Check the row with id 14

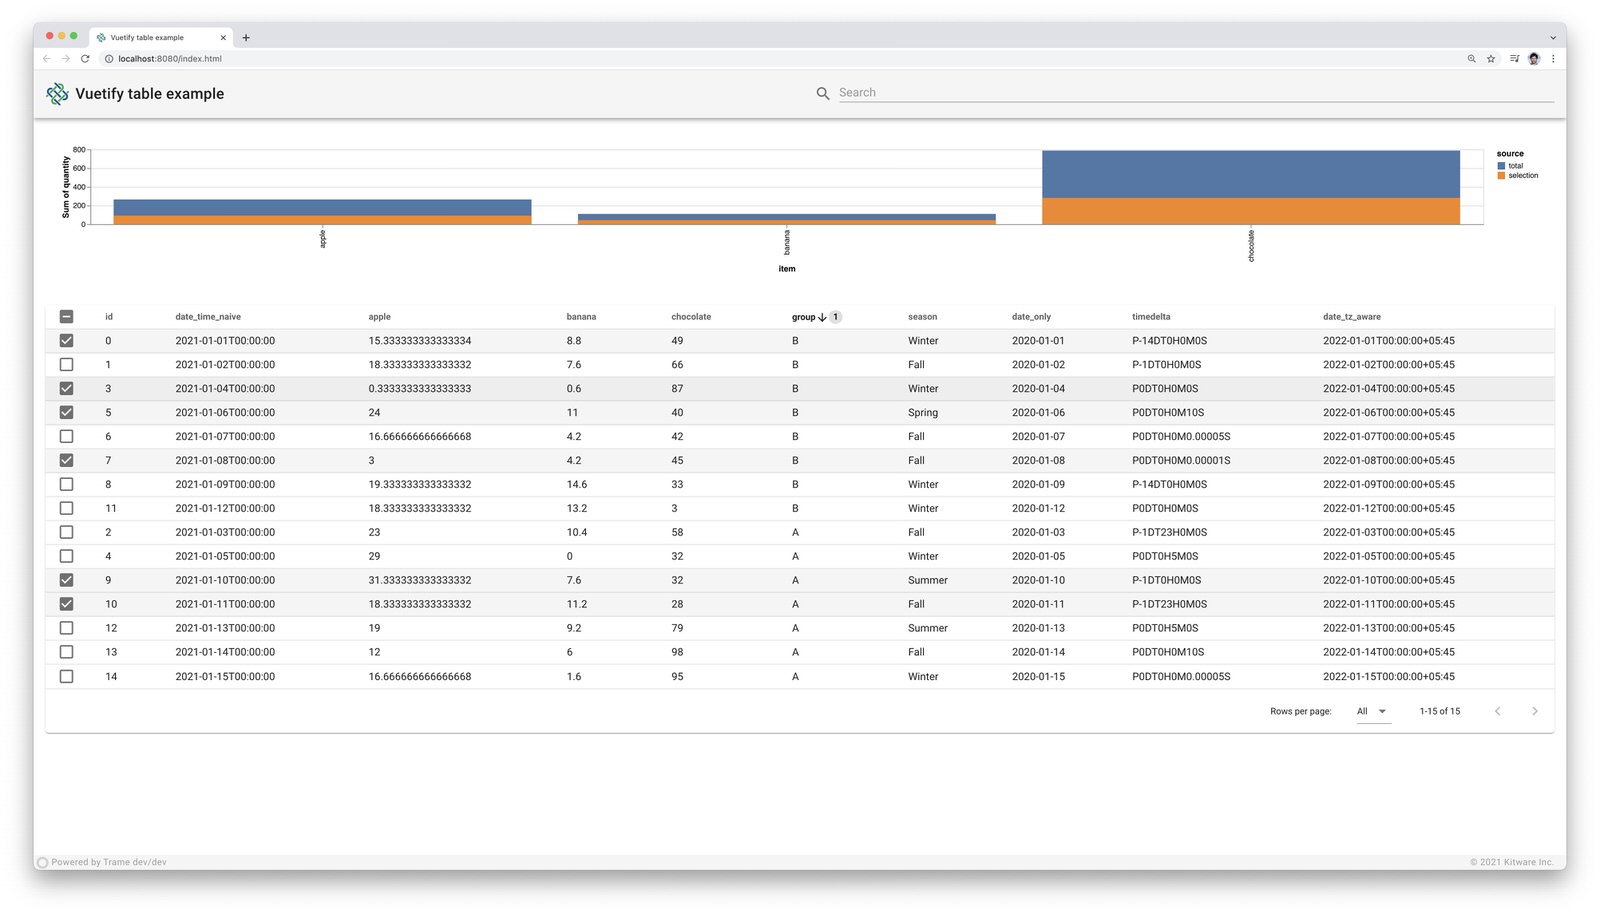pos(66,676)
